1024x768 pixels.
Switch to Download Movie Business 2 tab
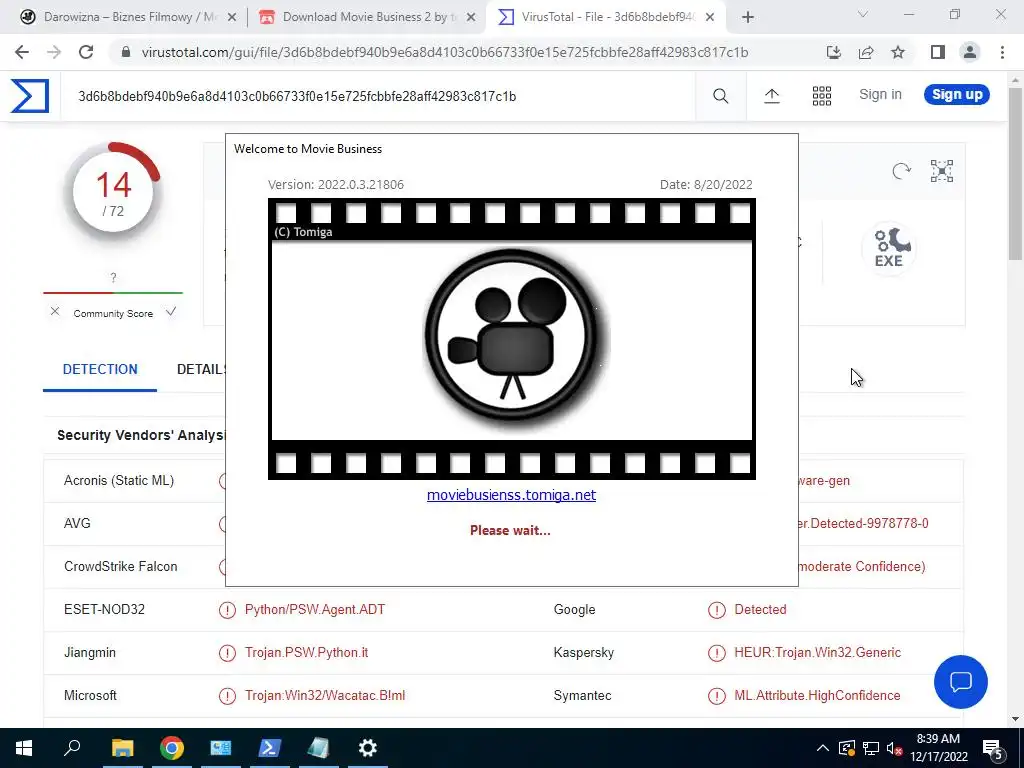pos(366,17)
